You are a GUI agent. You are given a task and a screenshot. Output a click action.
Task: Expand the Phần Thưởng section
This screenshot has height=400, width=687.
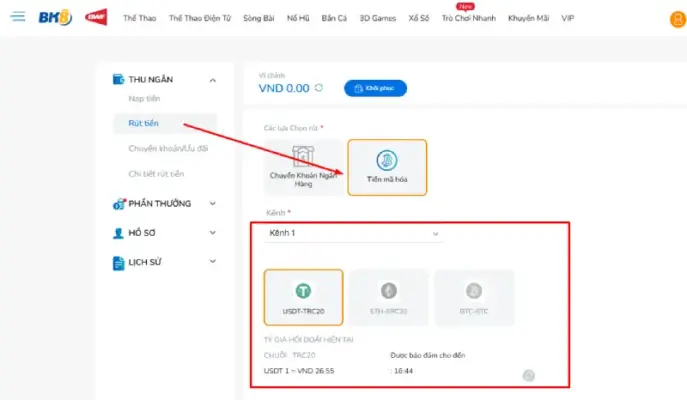point(212,203)
